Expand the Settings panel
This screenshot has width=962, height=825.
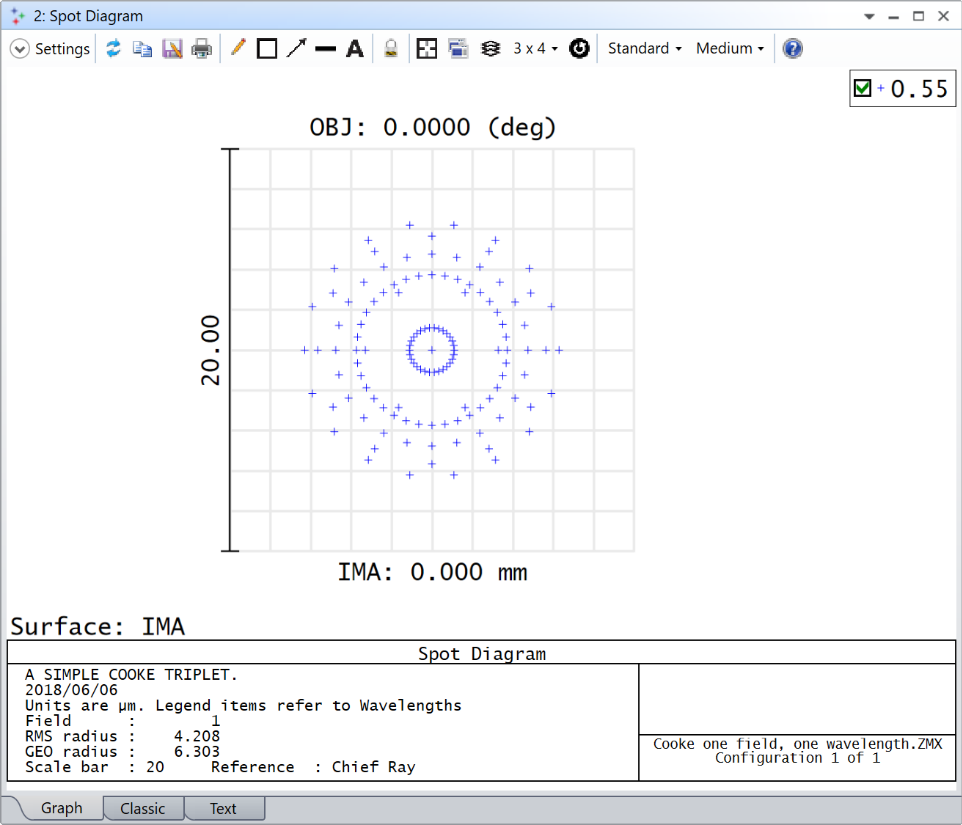[19, 48]
